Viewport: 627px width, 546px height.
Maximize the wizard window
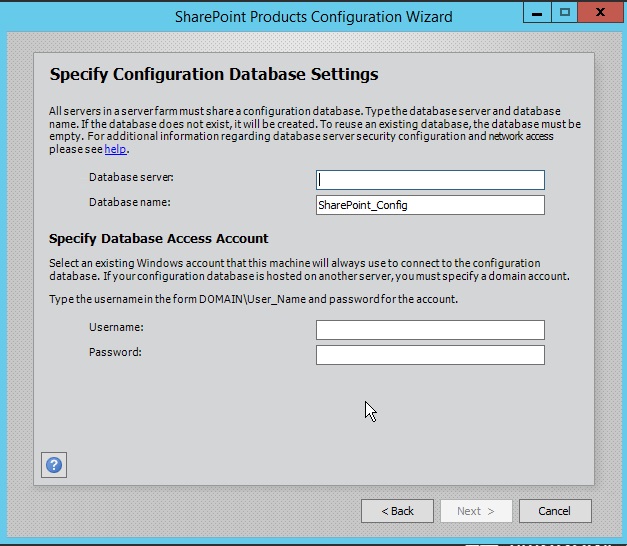565,14
